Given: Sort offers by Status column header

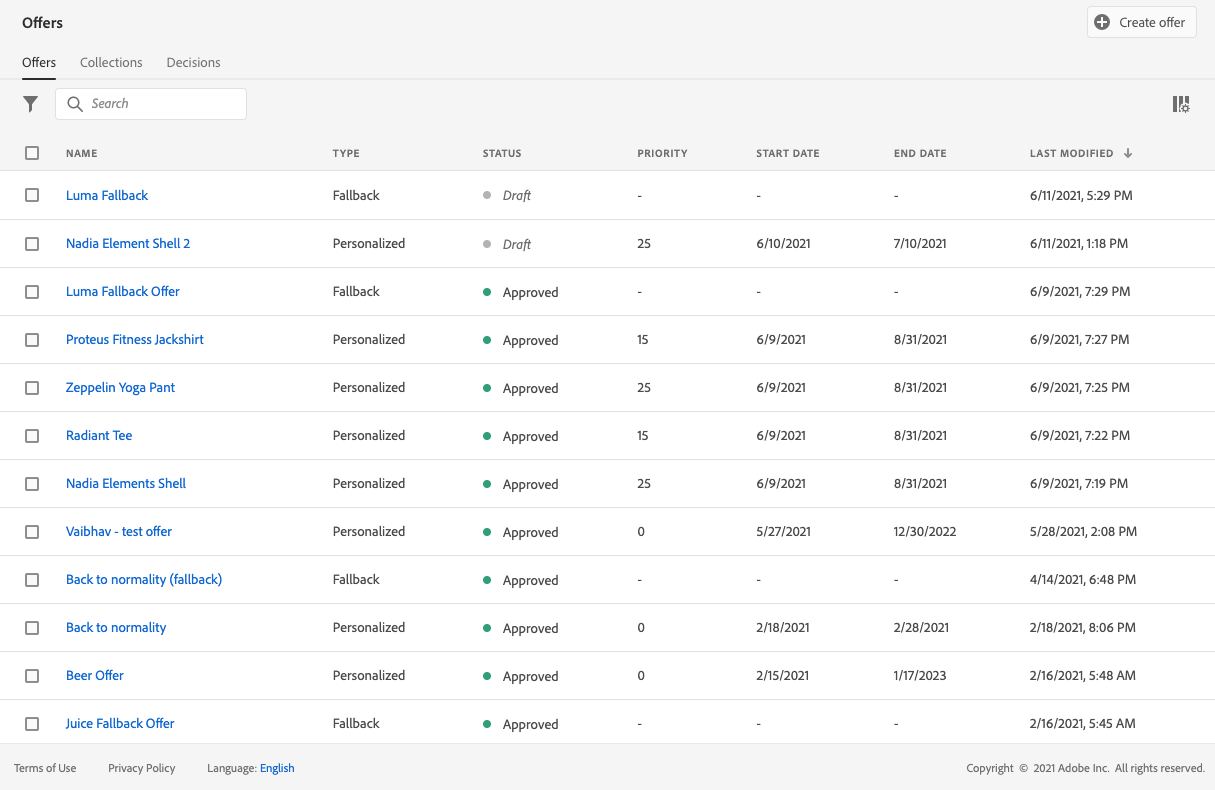Looking at the screenshot, I should (x=502, y=153).
